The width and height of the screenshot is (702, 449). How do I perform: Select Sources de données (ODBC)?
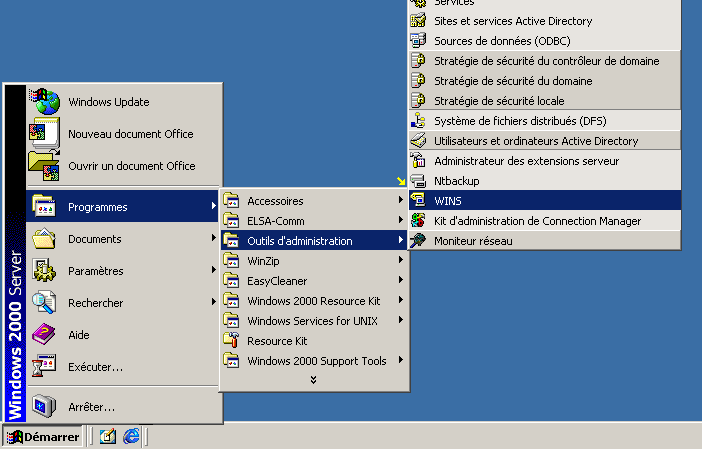pyautogui.click(x=545, y=41)
